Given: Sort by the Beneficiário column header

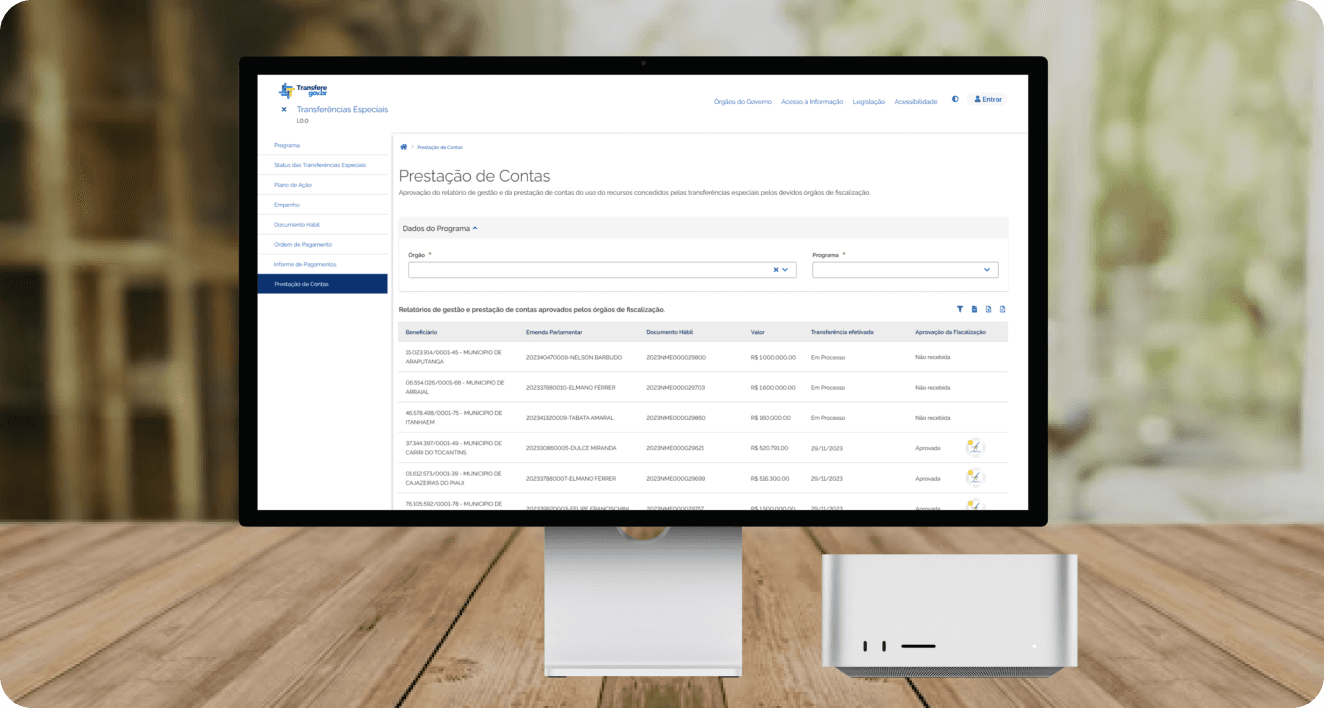Looking at the screenshot, I should pyautogui.click(x=421, y=332).
